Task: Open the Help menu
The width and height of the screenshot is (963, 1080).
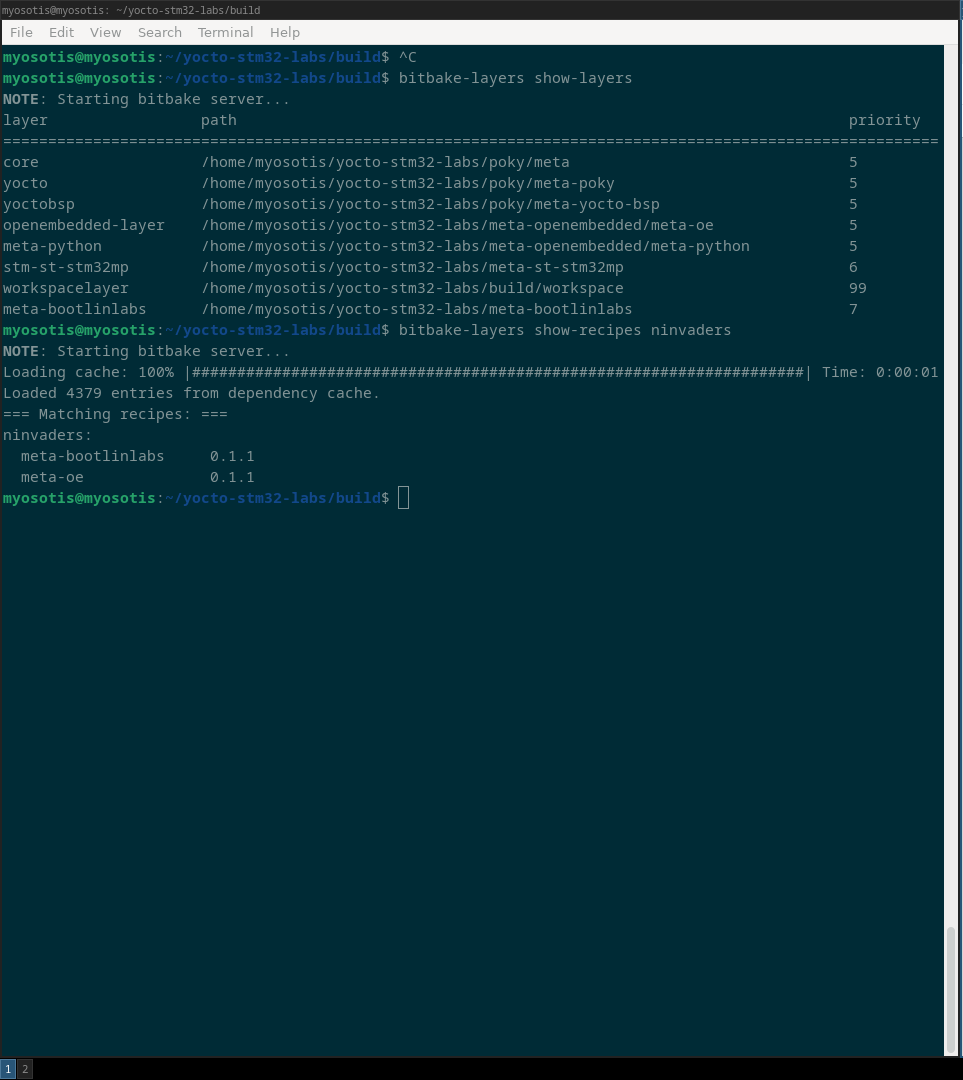Action: pyautogui.click(x=284, y=32)
